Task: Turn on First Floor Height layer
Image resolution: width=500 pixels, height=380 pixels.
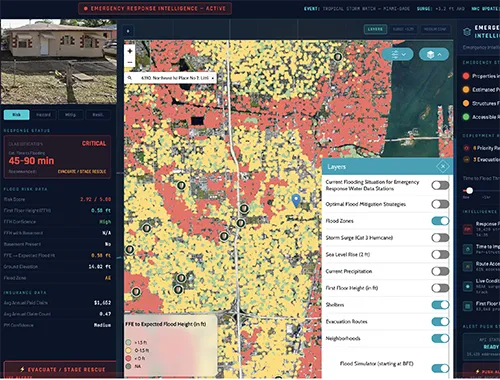Action: [440, 288]
